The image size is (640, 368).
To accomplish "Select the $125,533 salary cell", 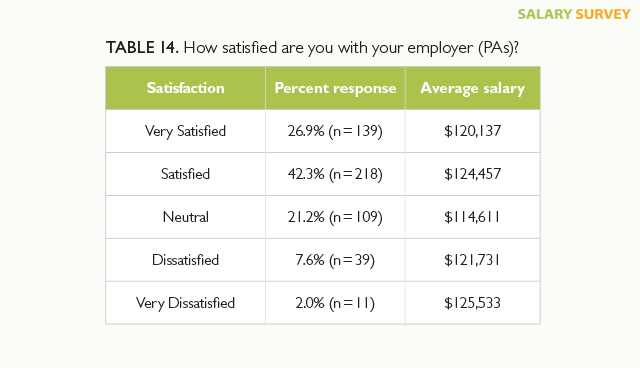I will (473, 303).
